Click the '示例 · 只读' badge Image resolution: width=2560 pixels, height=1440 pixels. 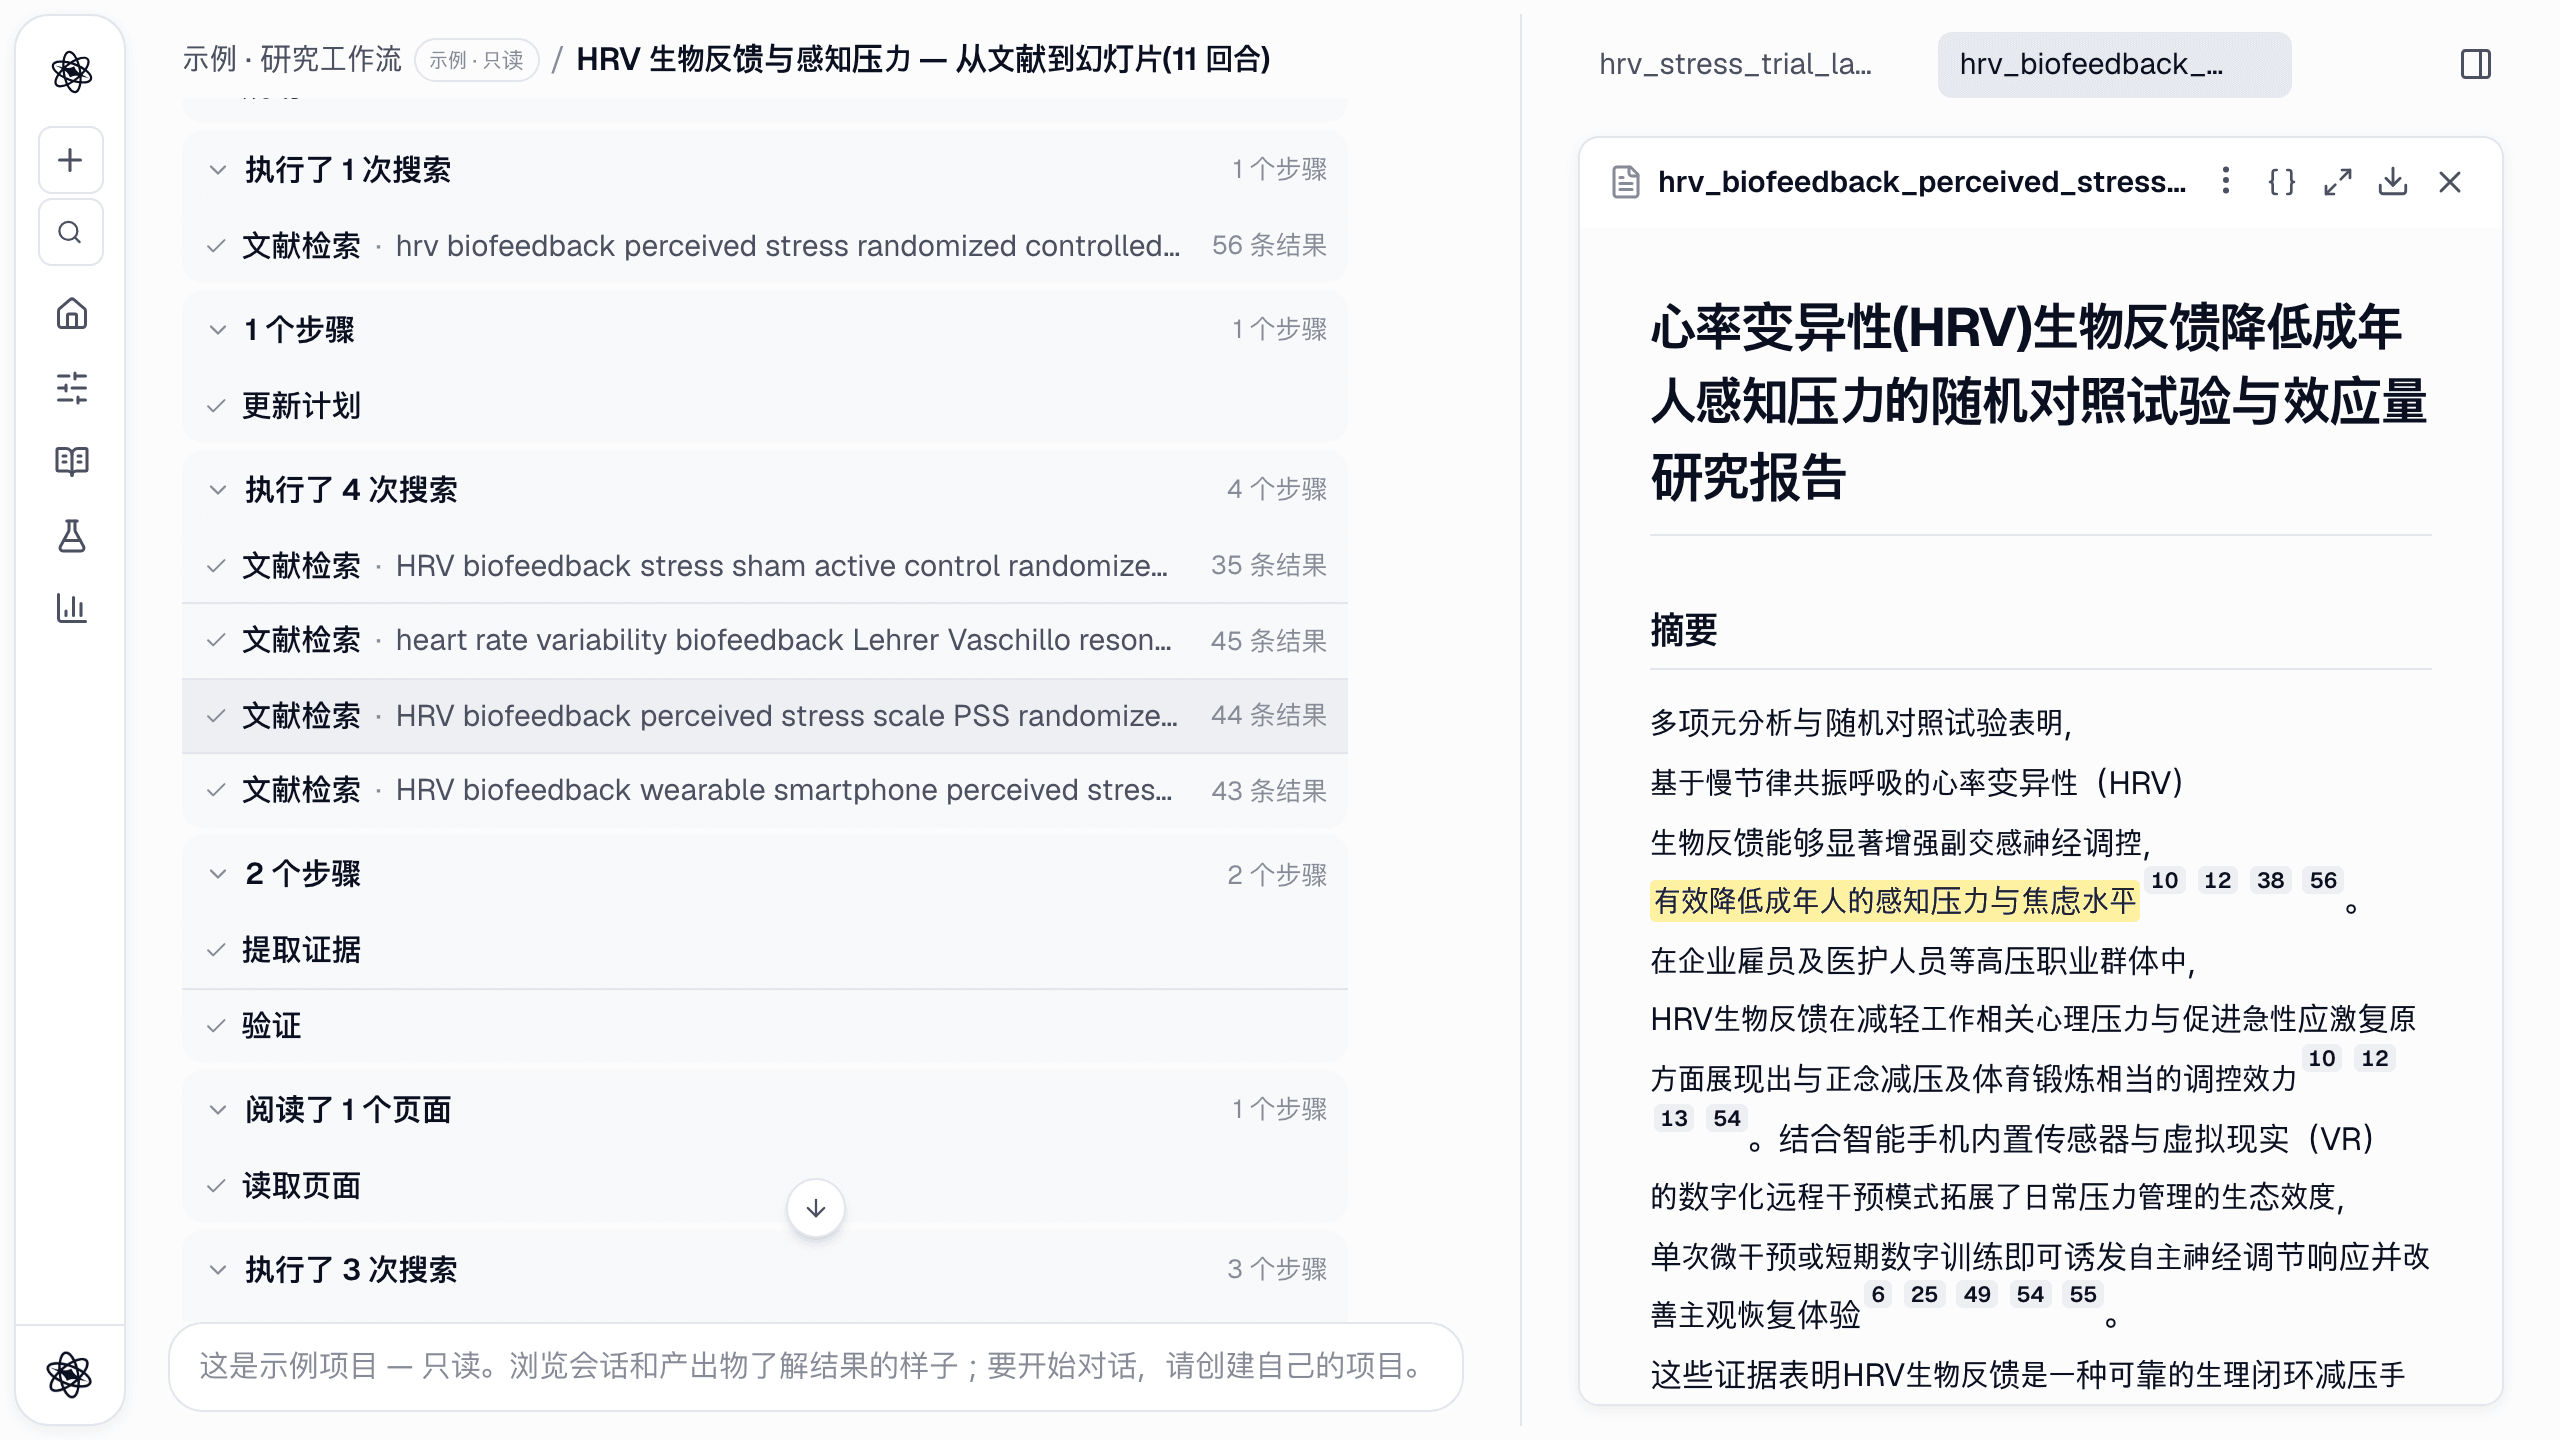tap(477, 60)
